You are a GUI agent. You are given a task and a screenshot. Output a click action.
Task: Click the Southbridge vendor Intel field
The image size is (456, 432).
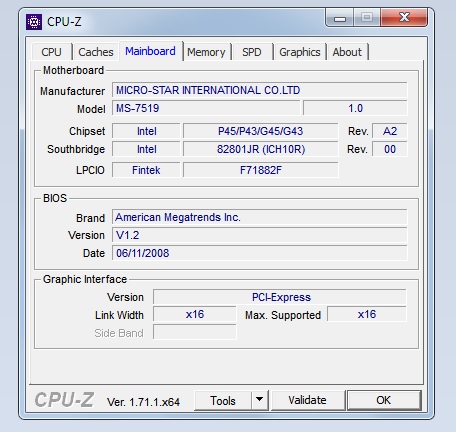click(x=146, y=149)
